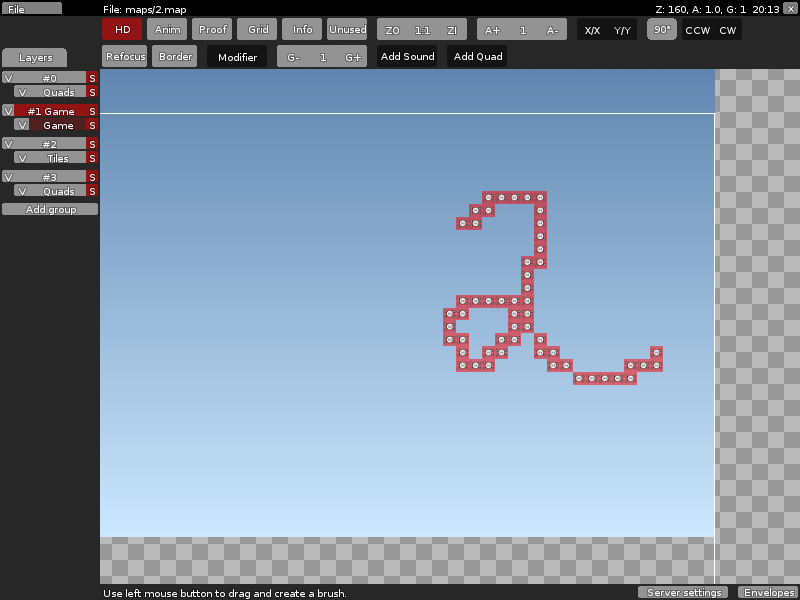
Task: Open the Modifier dropdown
Action: pyautogui.click(x=237, y=57)
